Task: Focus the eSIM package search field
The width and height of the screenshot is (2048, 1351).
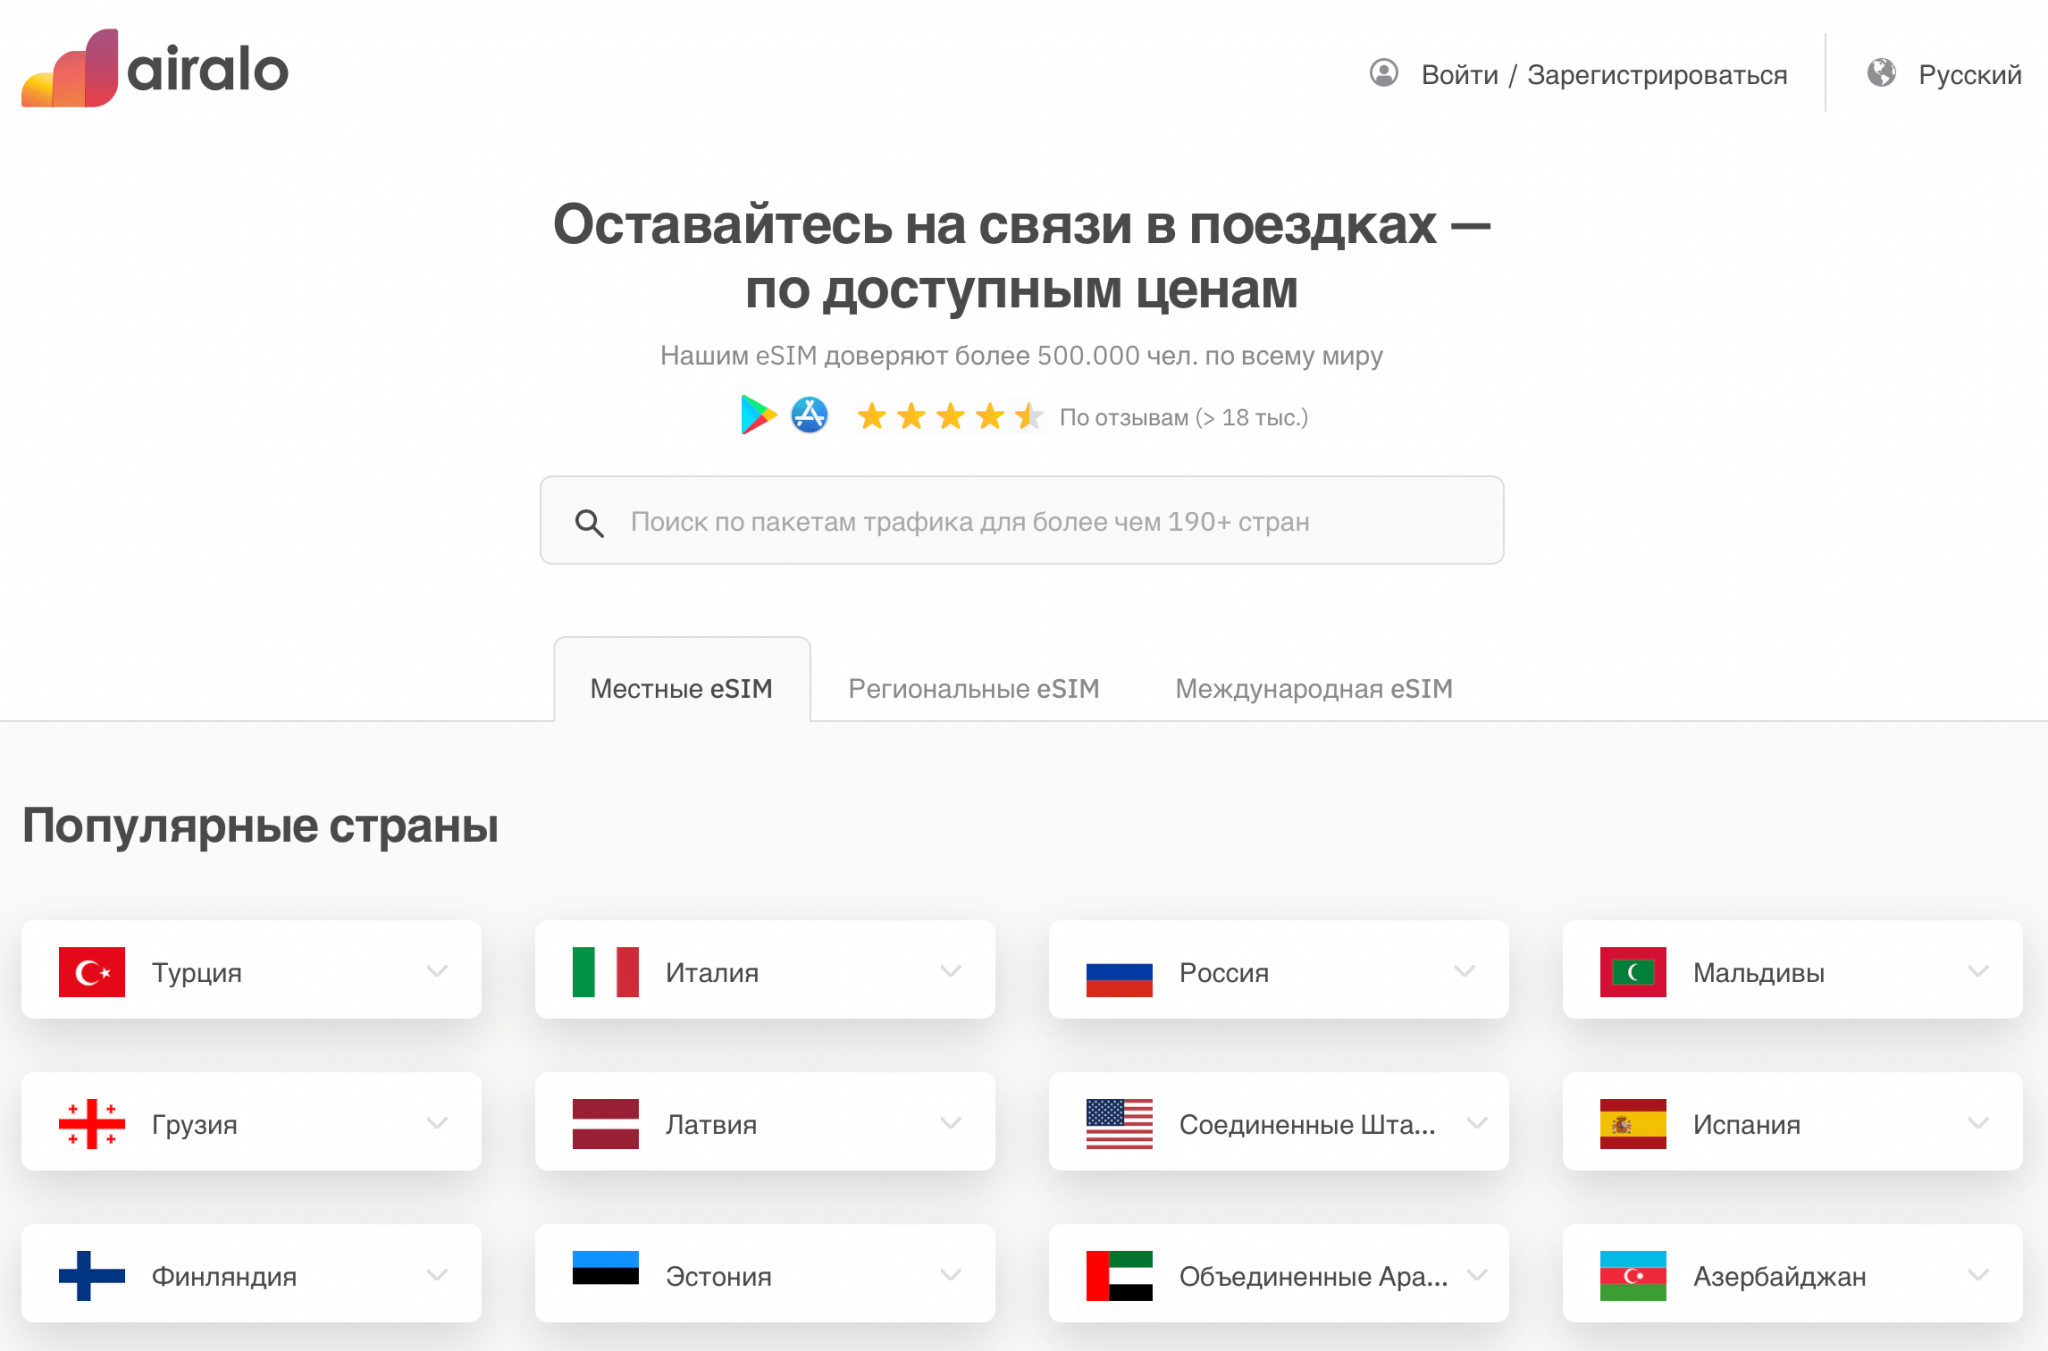Action: 1022,520
